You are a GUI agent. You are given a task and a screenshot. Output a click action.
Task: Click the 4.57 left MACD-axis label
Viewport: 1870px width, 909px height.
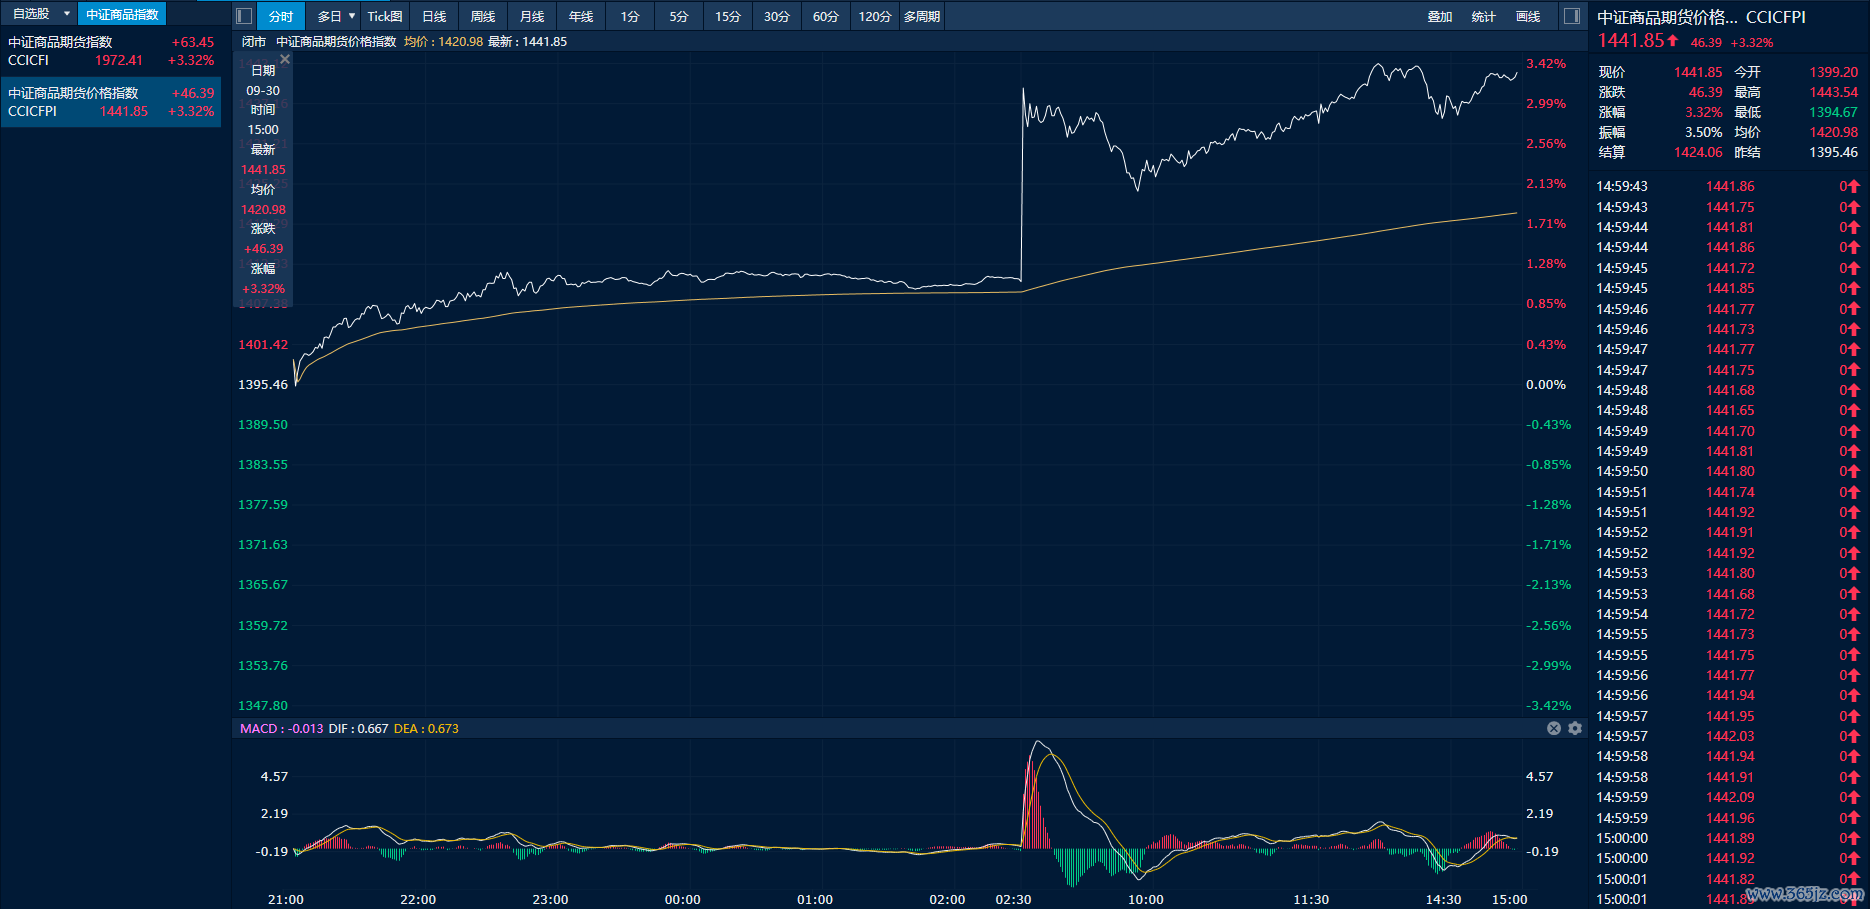click(274, 776)
